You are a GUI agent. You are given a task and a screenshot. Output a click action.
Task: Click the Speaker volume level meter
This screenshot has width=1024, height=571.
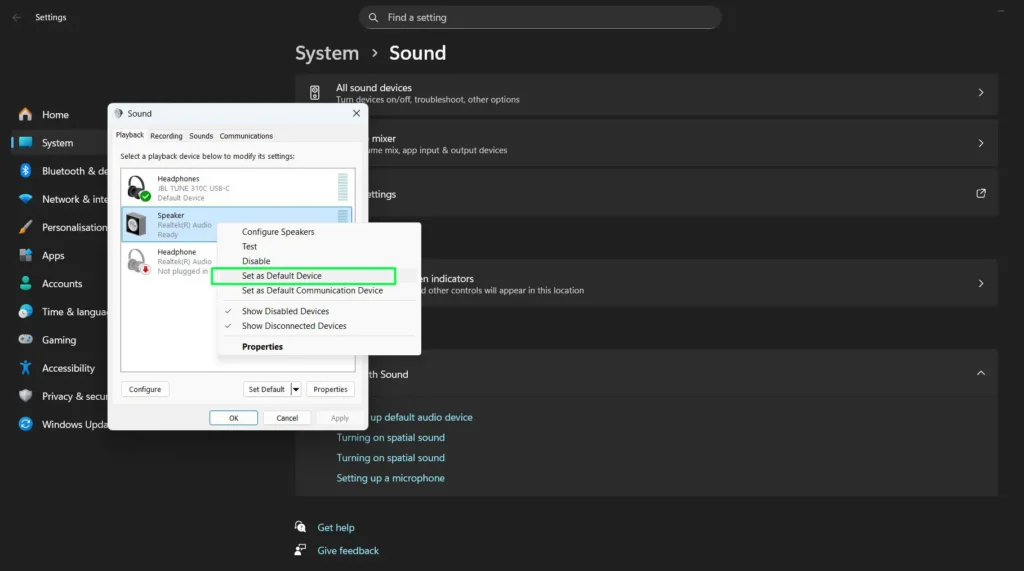click(x=343, y=216)
